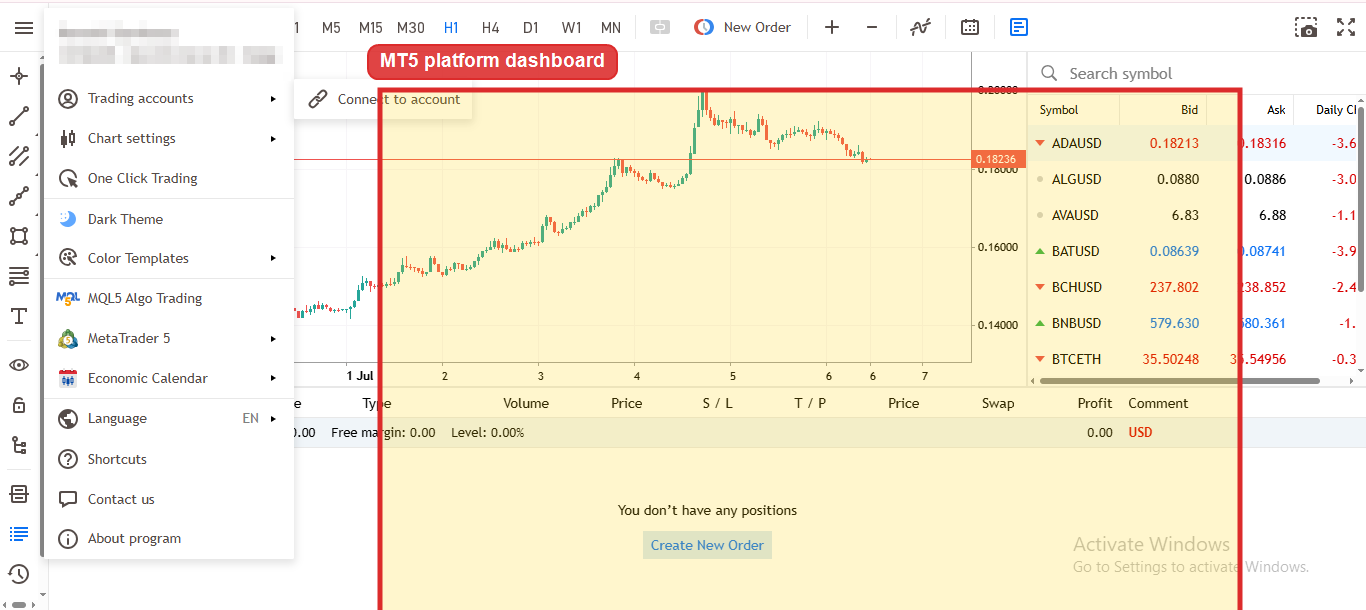Select the BTCETH symbol row
Image resolution: width=1366 pixels, height=610 pixels.
(1193, 359)
